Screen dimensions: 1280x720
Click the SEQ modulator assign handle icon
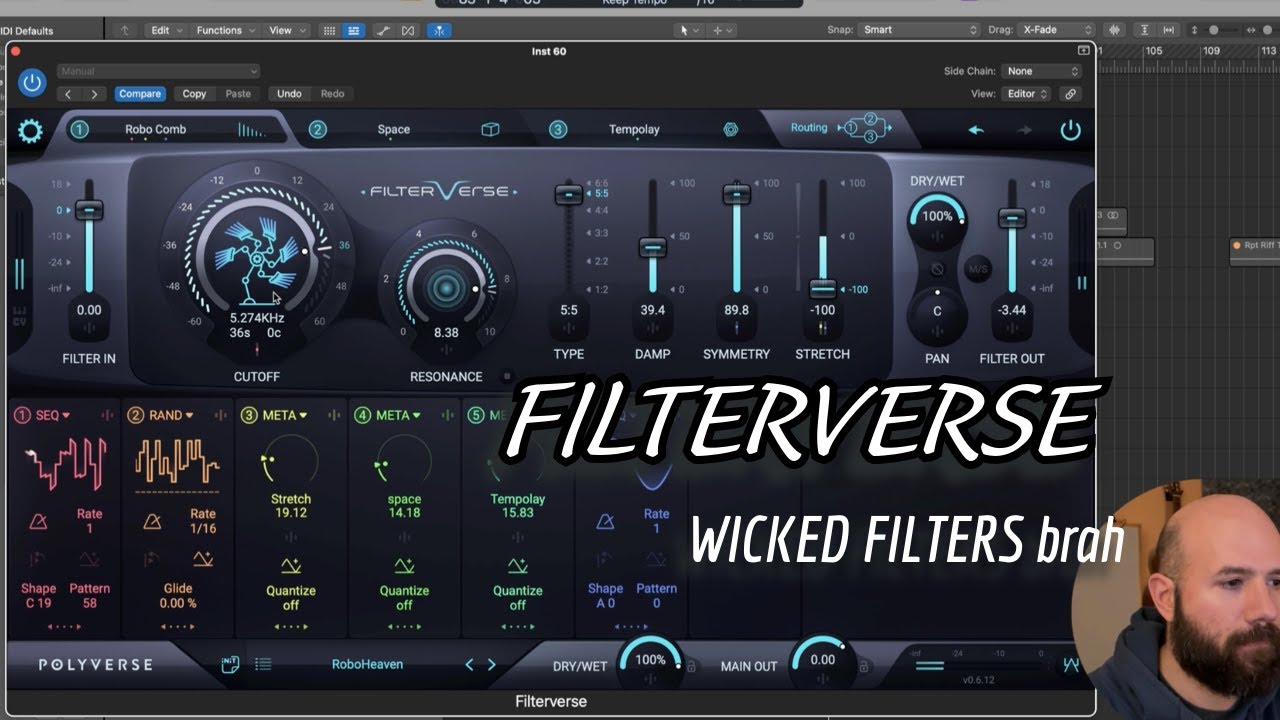pyautogui.click(x=106, y=416)
